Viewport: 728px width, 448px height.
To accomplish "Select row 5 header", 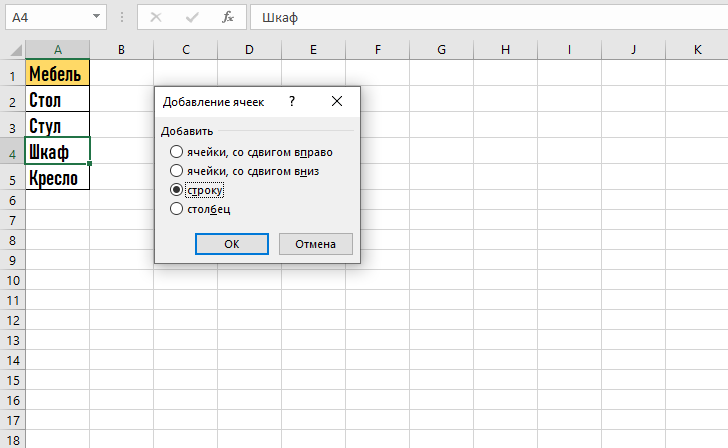I will (13, 177).
